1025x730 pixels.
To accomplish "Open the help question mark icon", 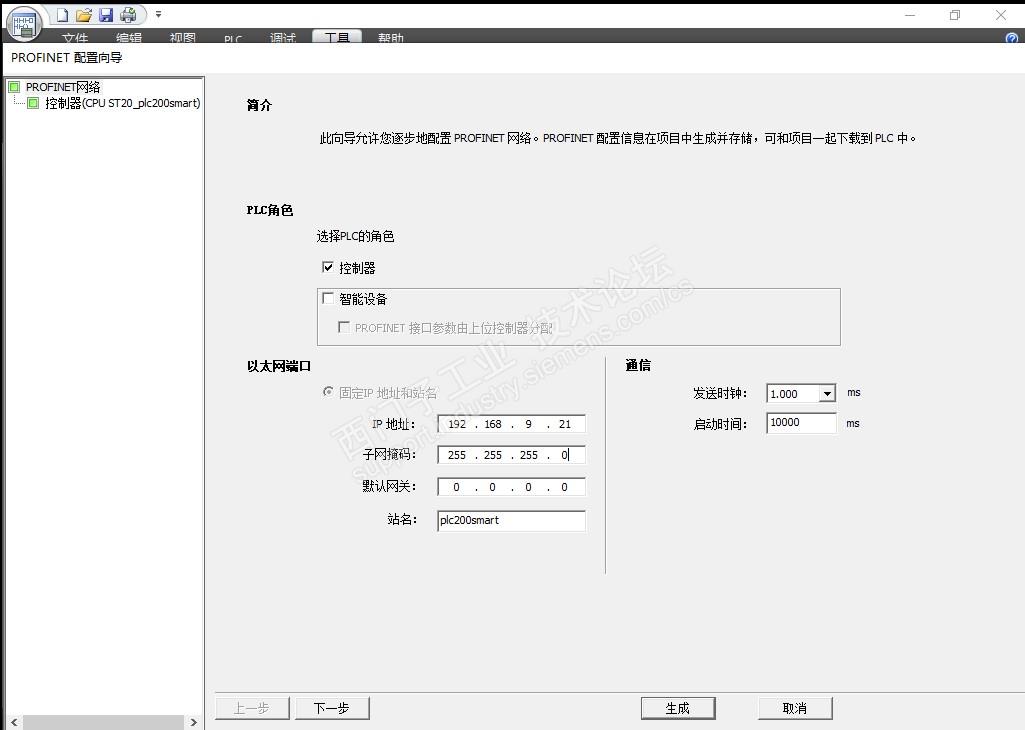I will pos(1012,38).
